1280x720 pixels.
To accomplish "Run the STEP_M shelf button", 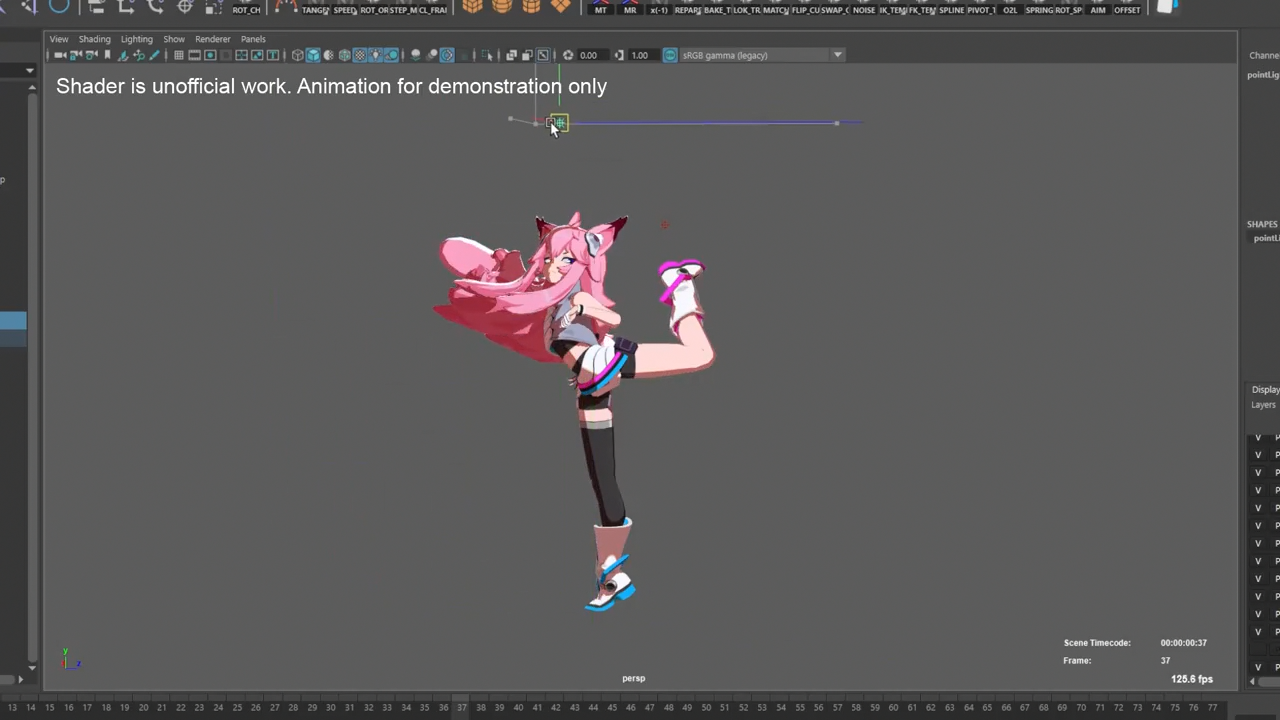I will coord(404,8).
